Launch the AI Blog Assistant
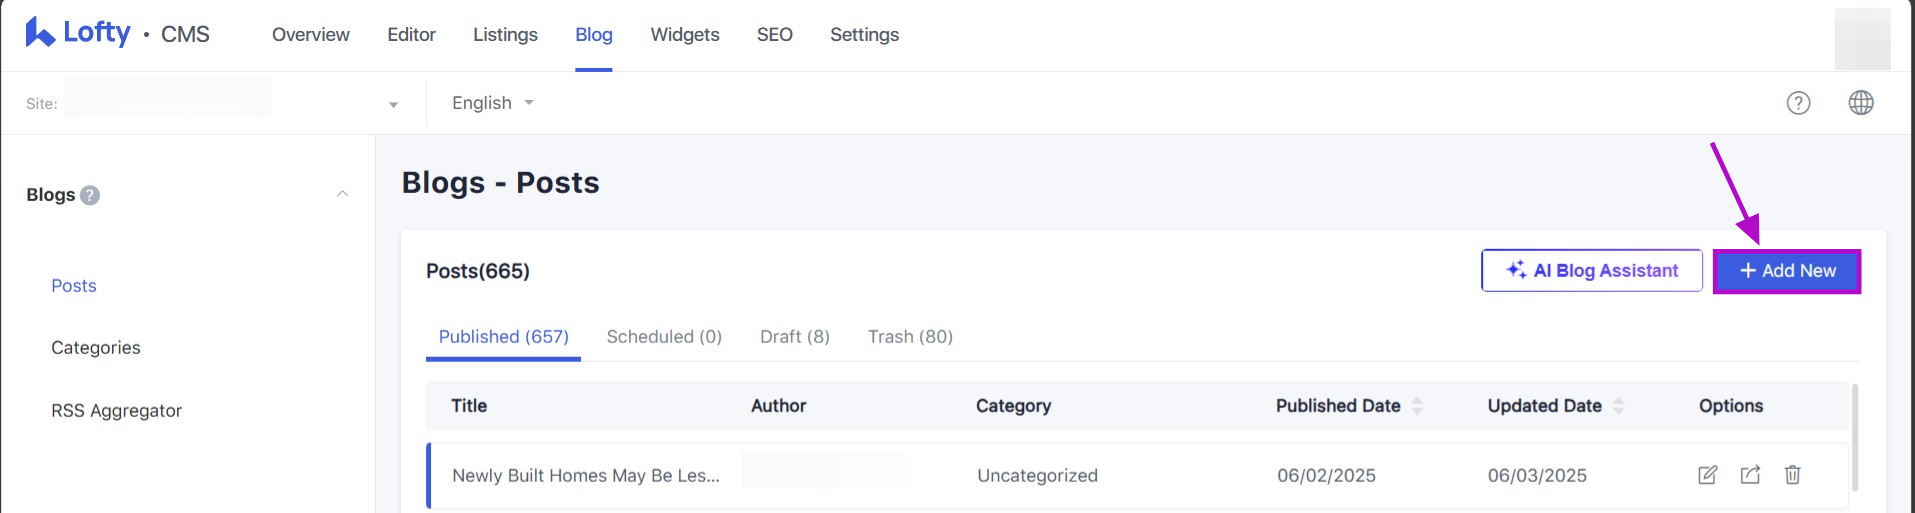This screenshot has width=1915, height=513. [x=1591, y=271]
